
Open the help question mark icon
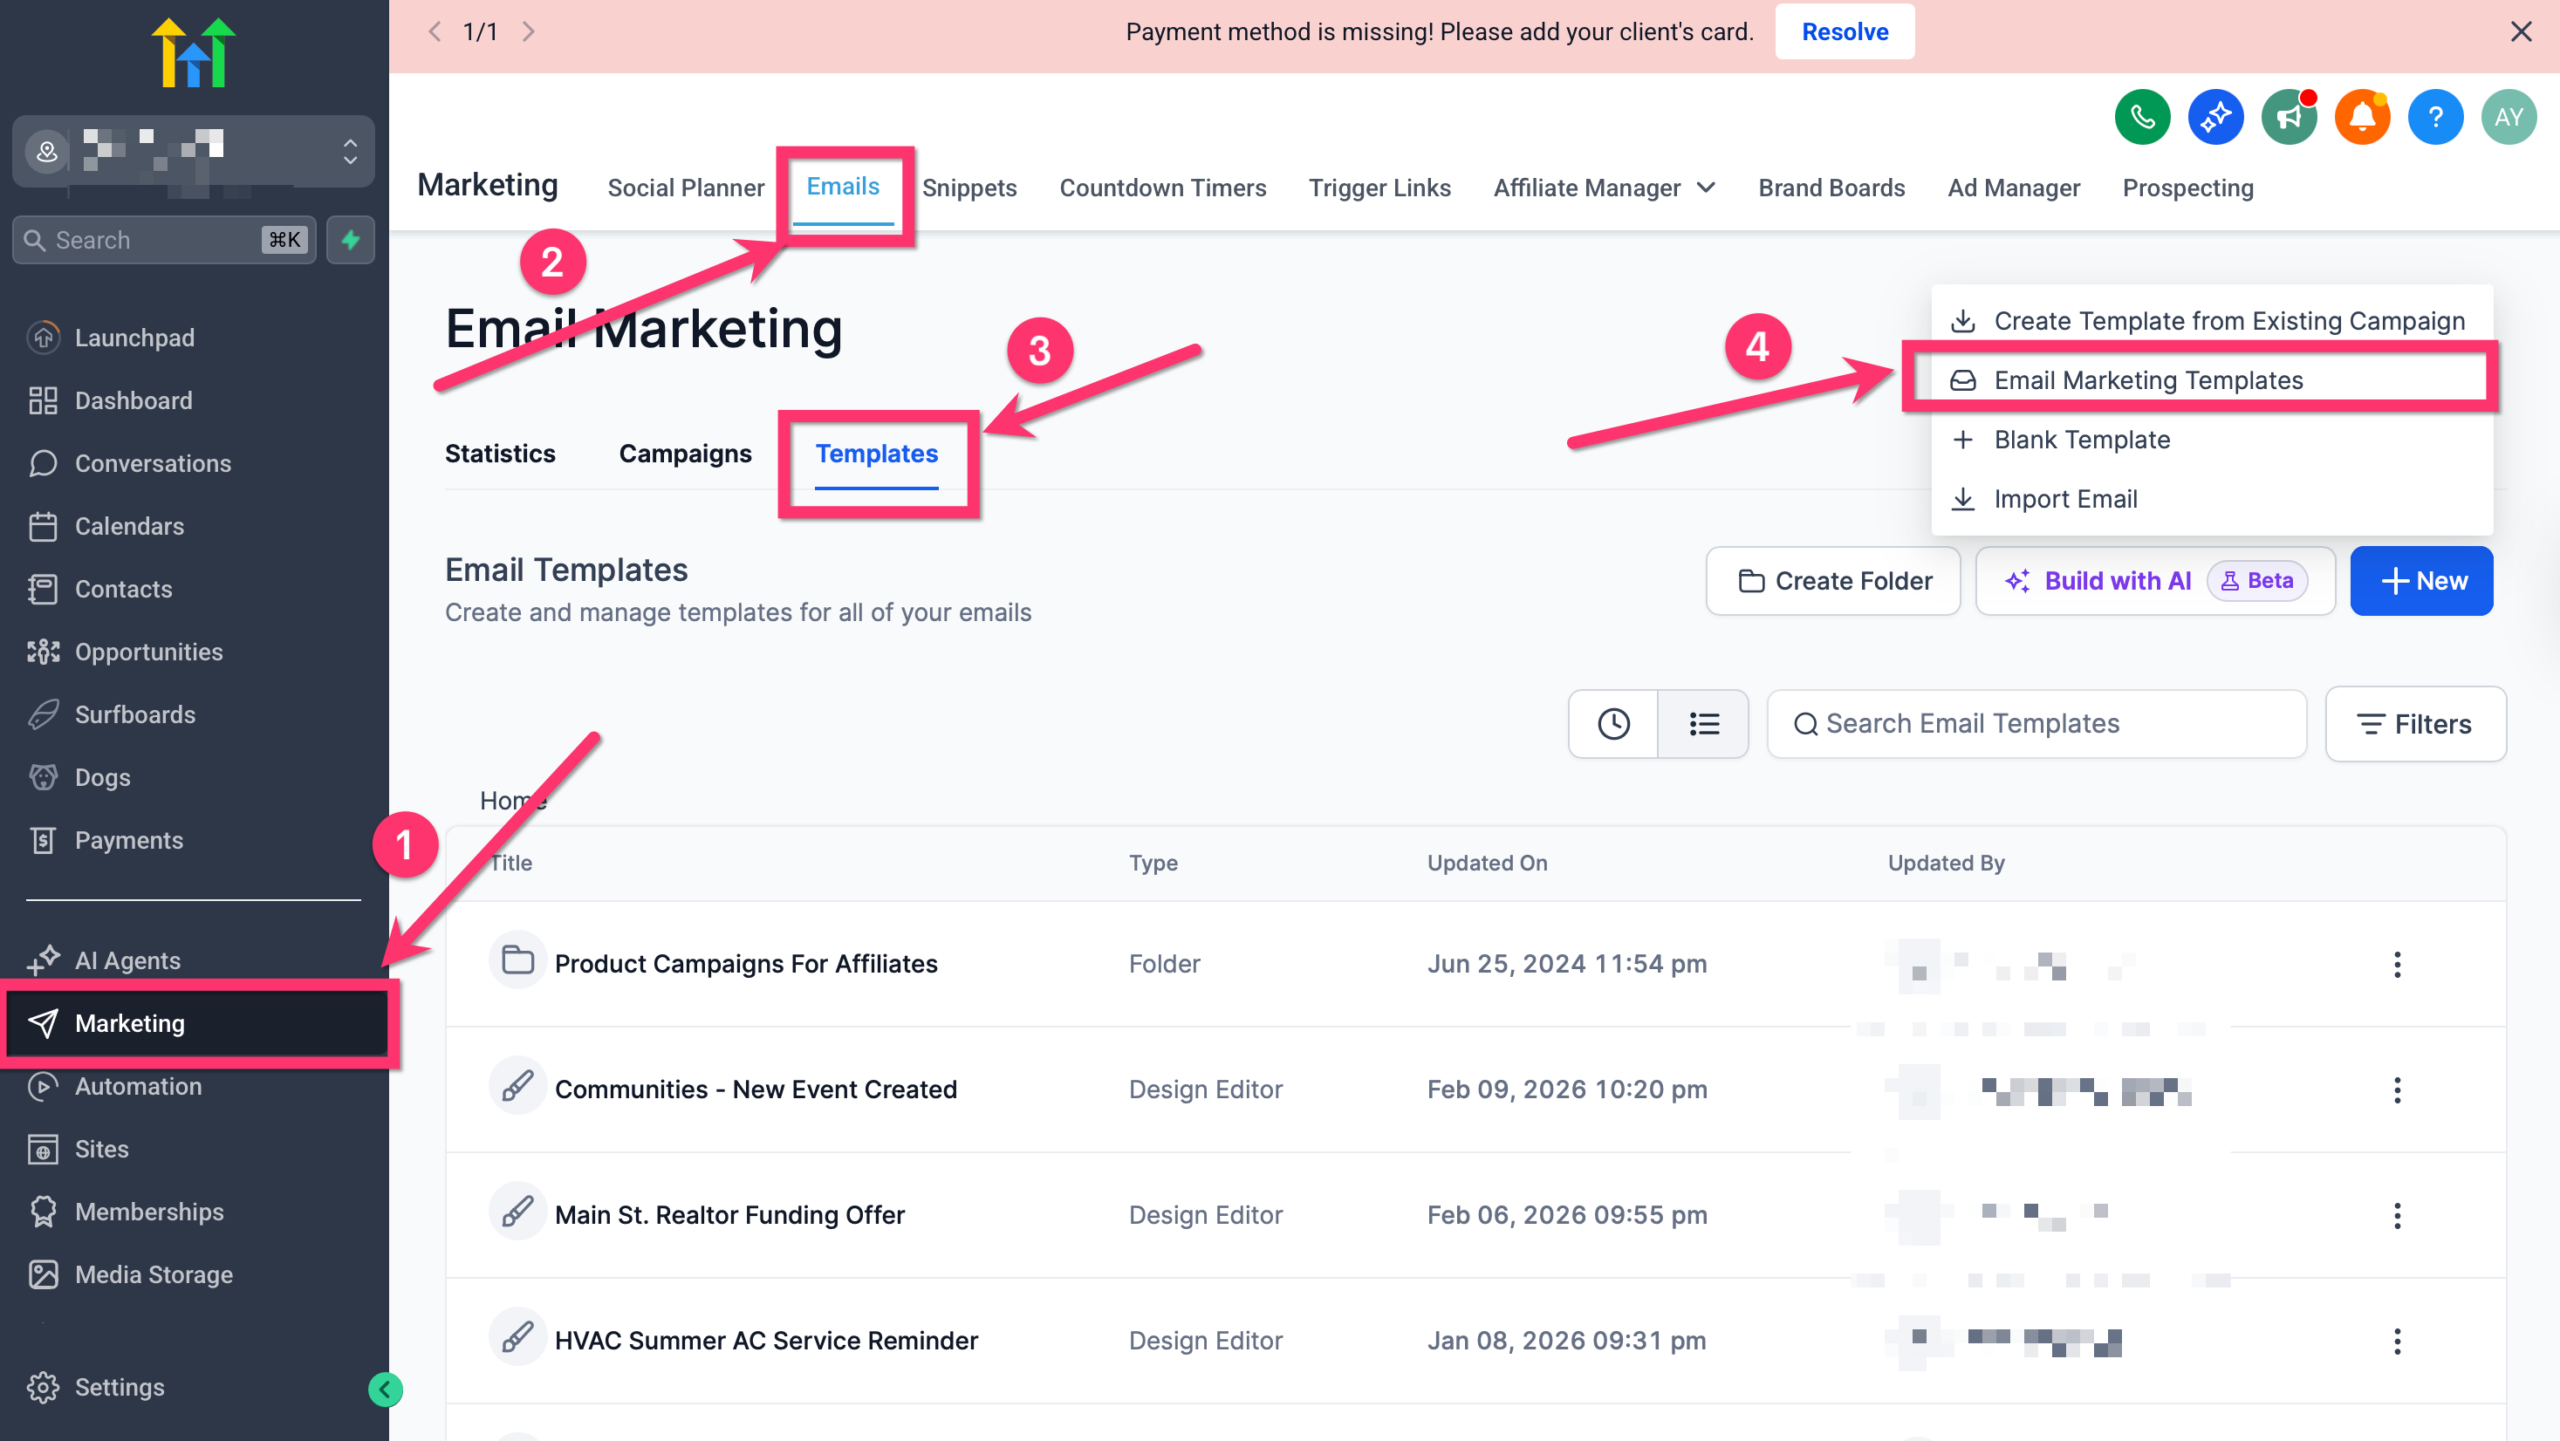coord(2436,116)
